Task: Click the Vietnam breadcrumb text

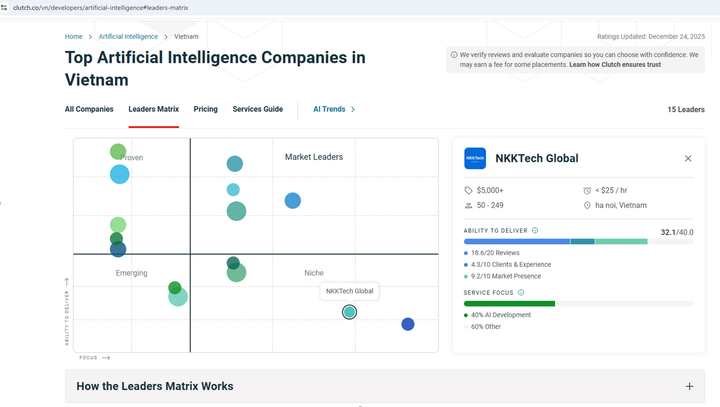Action: pos(186,37)
